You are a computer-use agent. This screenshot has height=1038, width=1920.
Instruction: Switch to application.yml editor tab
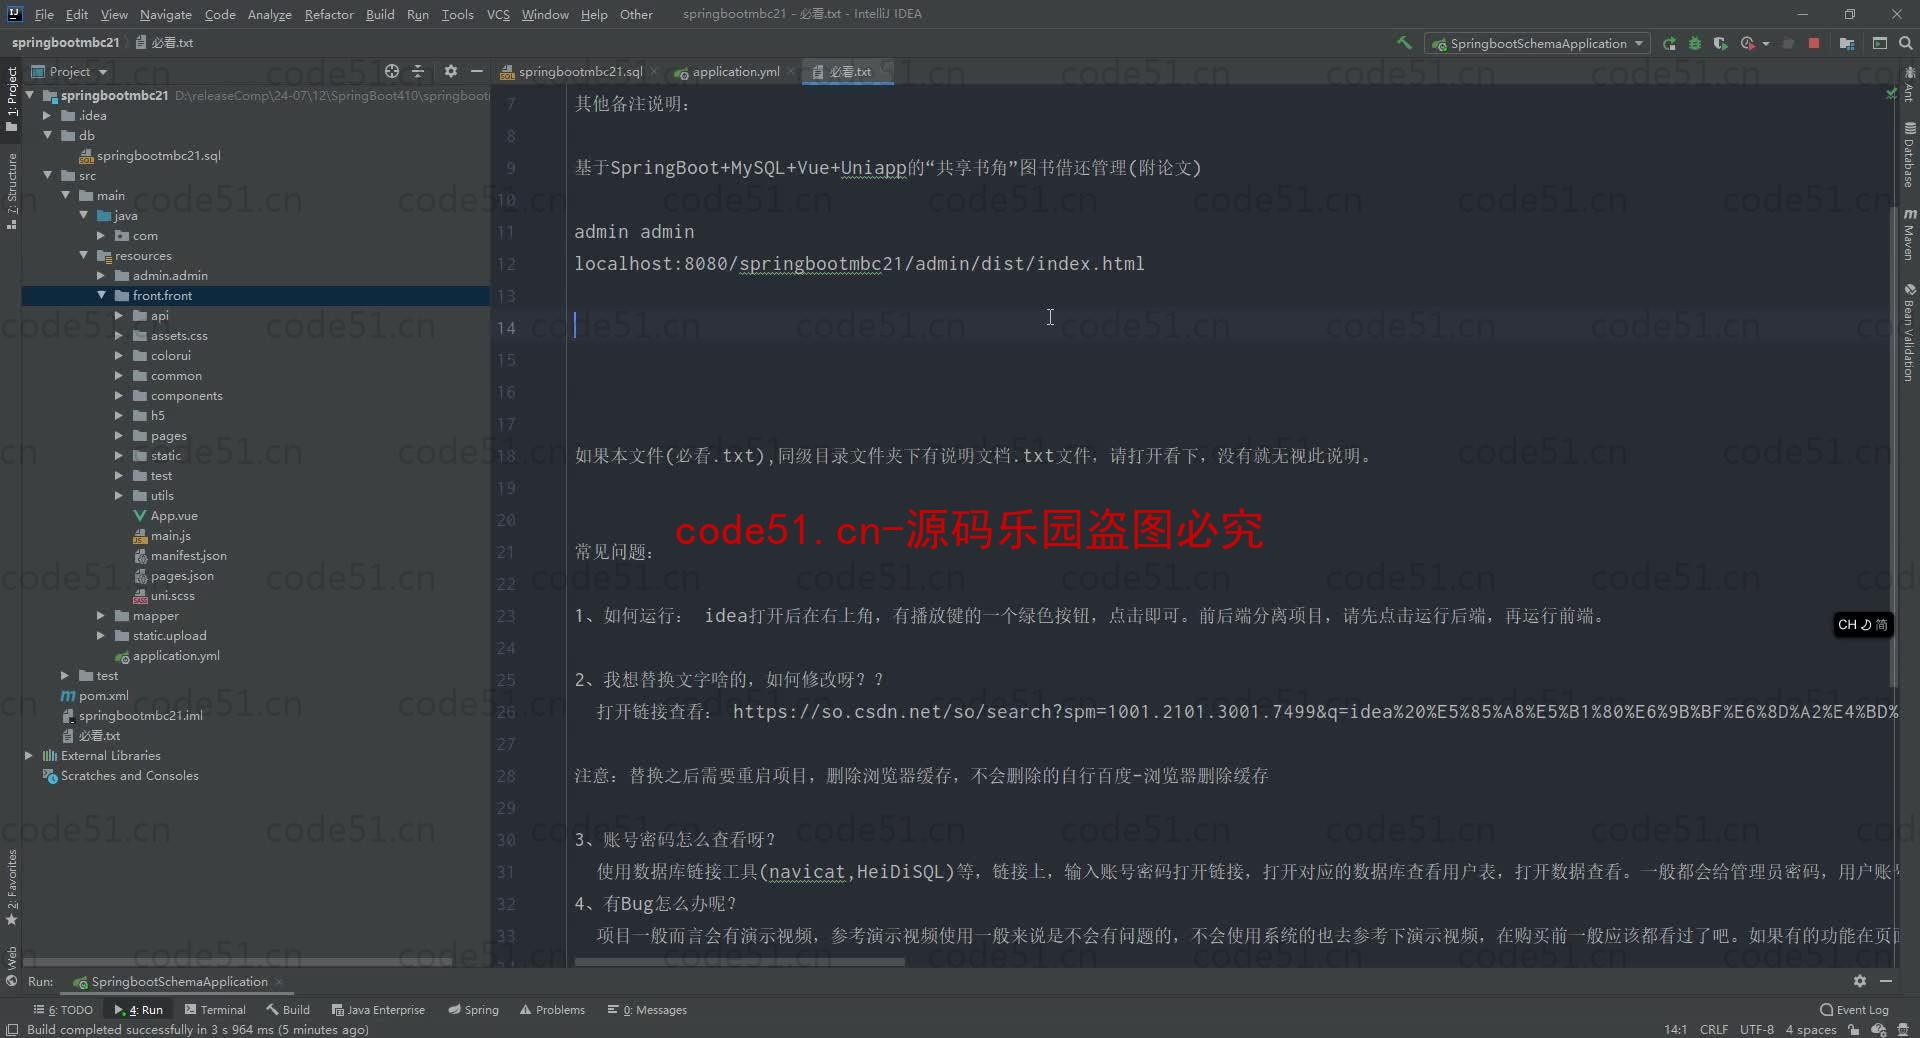tap(735, 71)
